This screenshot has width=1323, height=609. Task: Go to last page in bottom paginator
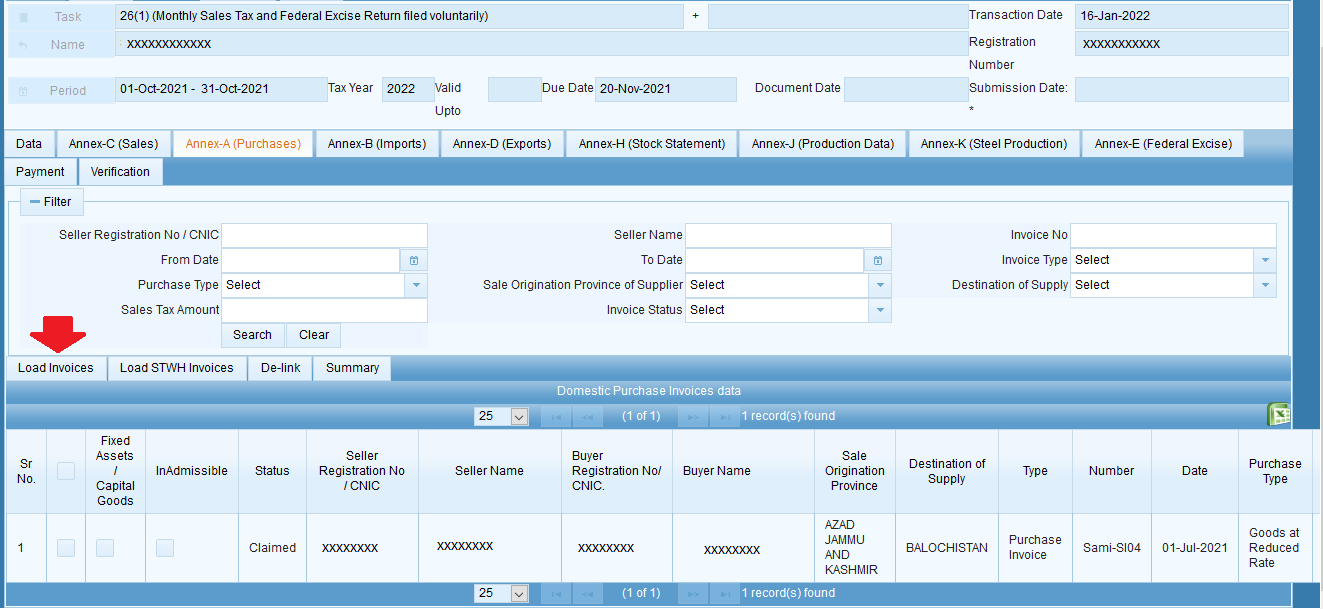point(724,594)
